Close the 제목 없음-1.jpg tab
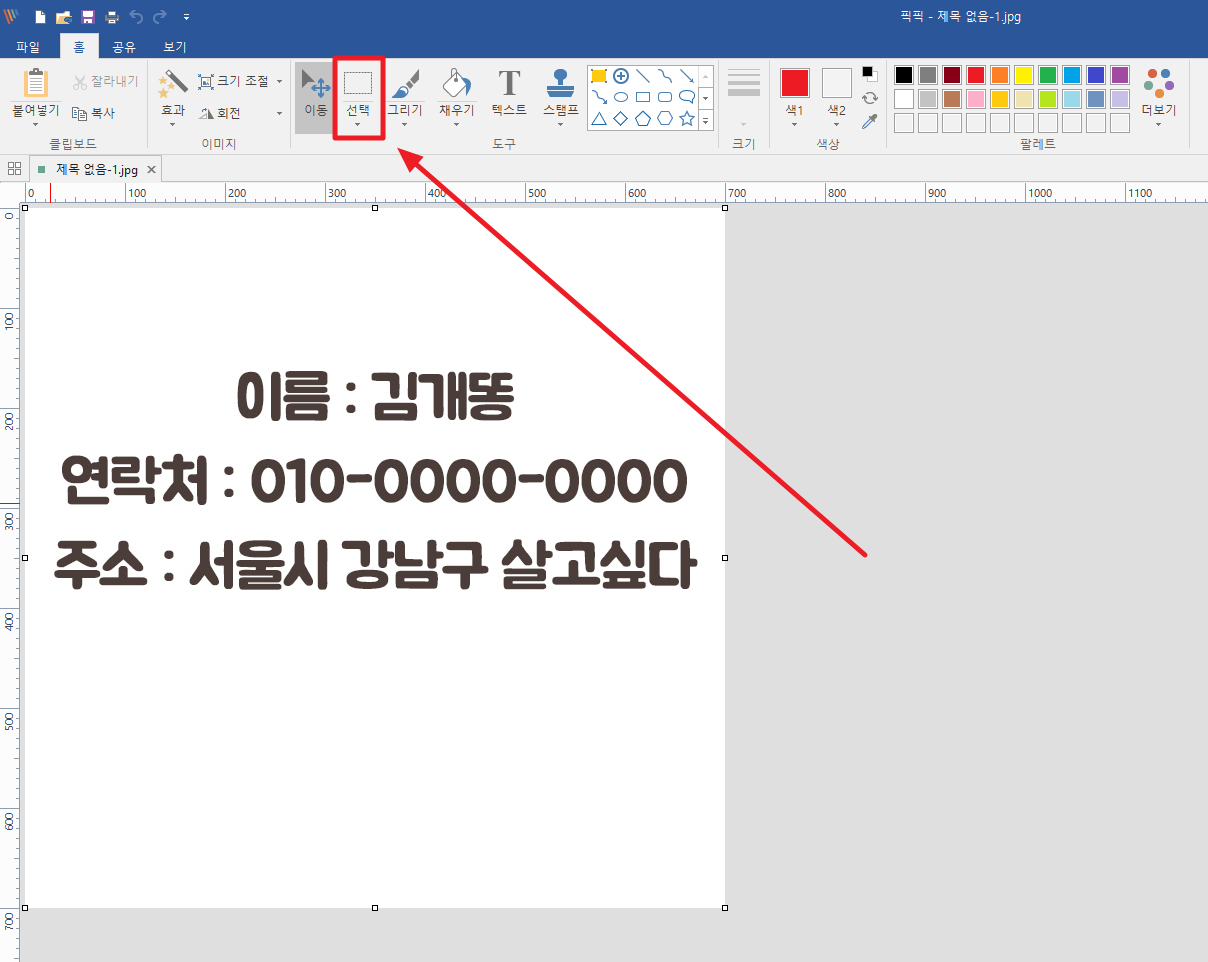This screenshot has width=1208, height=962. click(x=151, y=169)
